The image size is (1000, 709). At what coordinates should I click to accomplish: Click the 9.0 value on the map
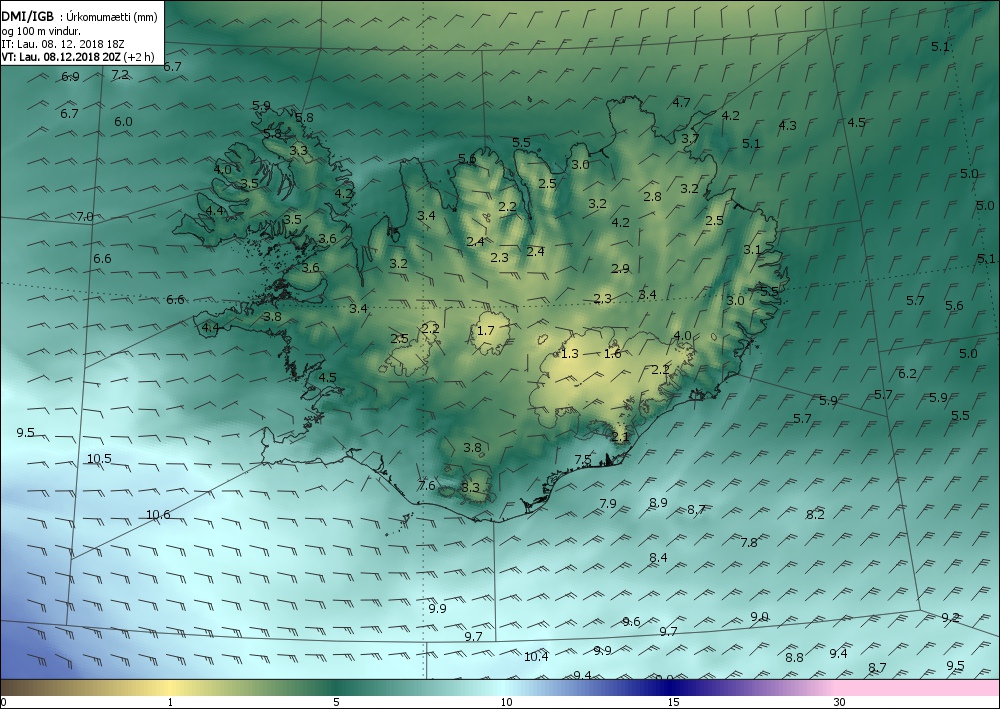[x=759, y=617]
